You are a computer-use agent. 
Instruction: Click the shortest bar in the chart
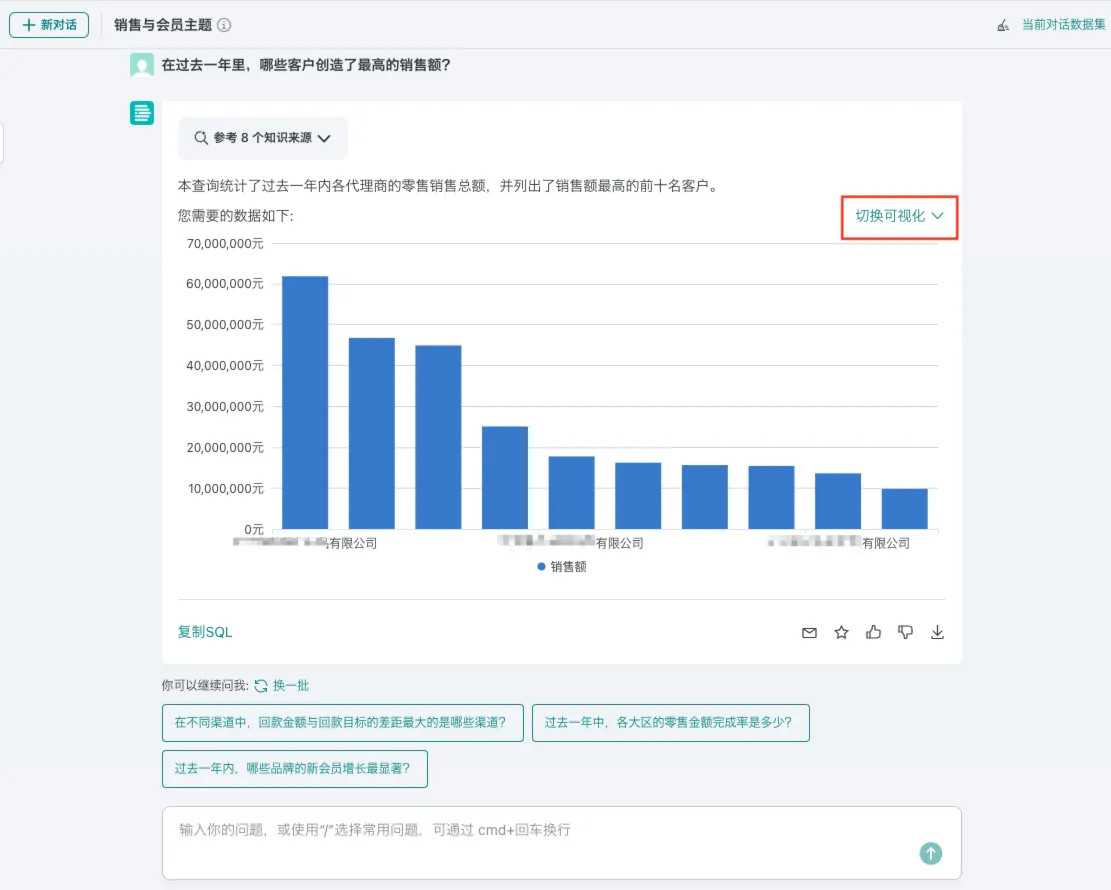pos(904,509)
